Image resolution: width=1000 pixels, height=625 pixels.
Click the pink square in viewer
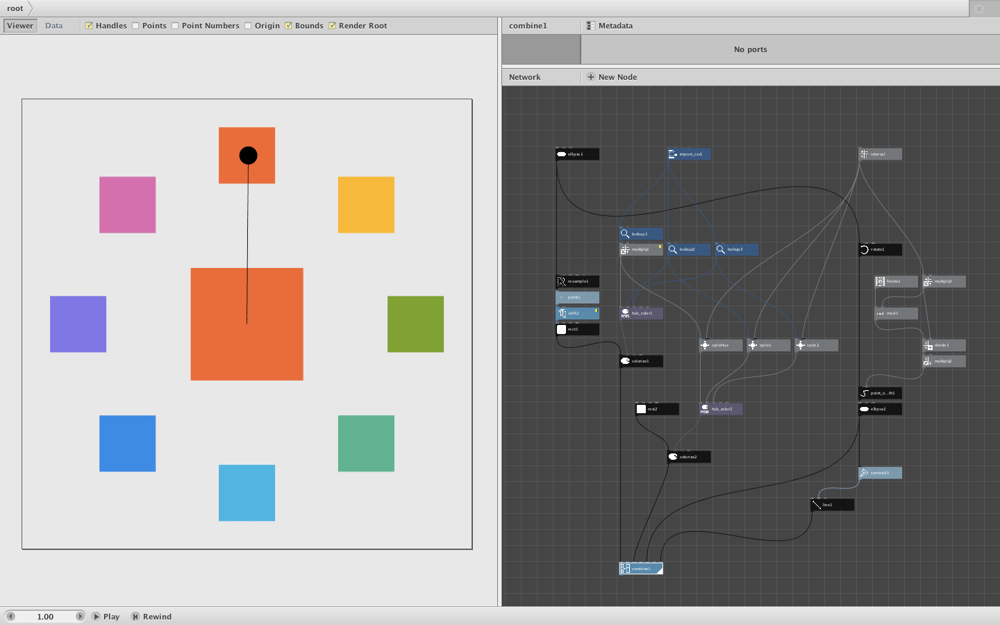coord(128,205)
